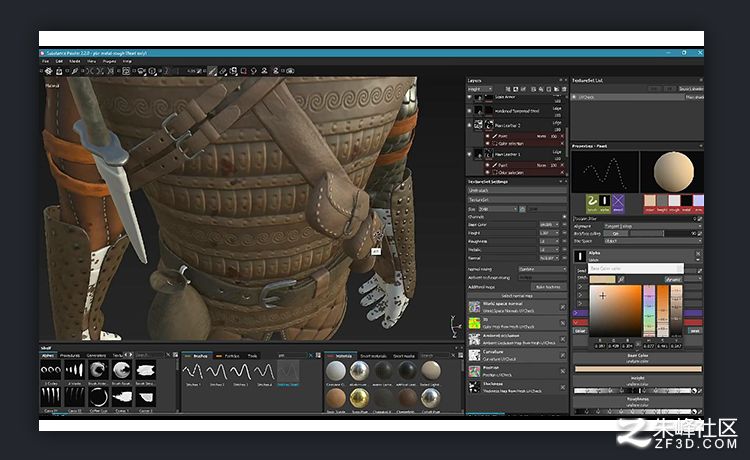The width and height of the screenshot is (750, 460).
Task: Open the Edit menu
Action: pos(59,61)
